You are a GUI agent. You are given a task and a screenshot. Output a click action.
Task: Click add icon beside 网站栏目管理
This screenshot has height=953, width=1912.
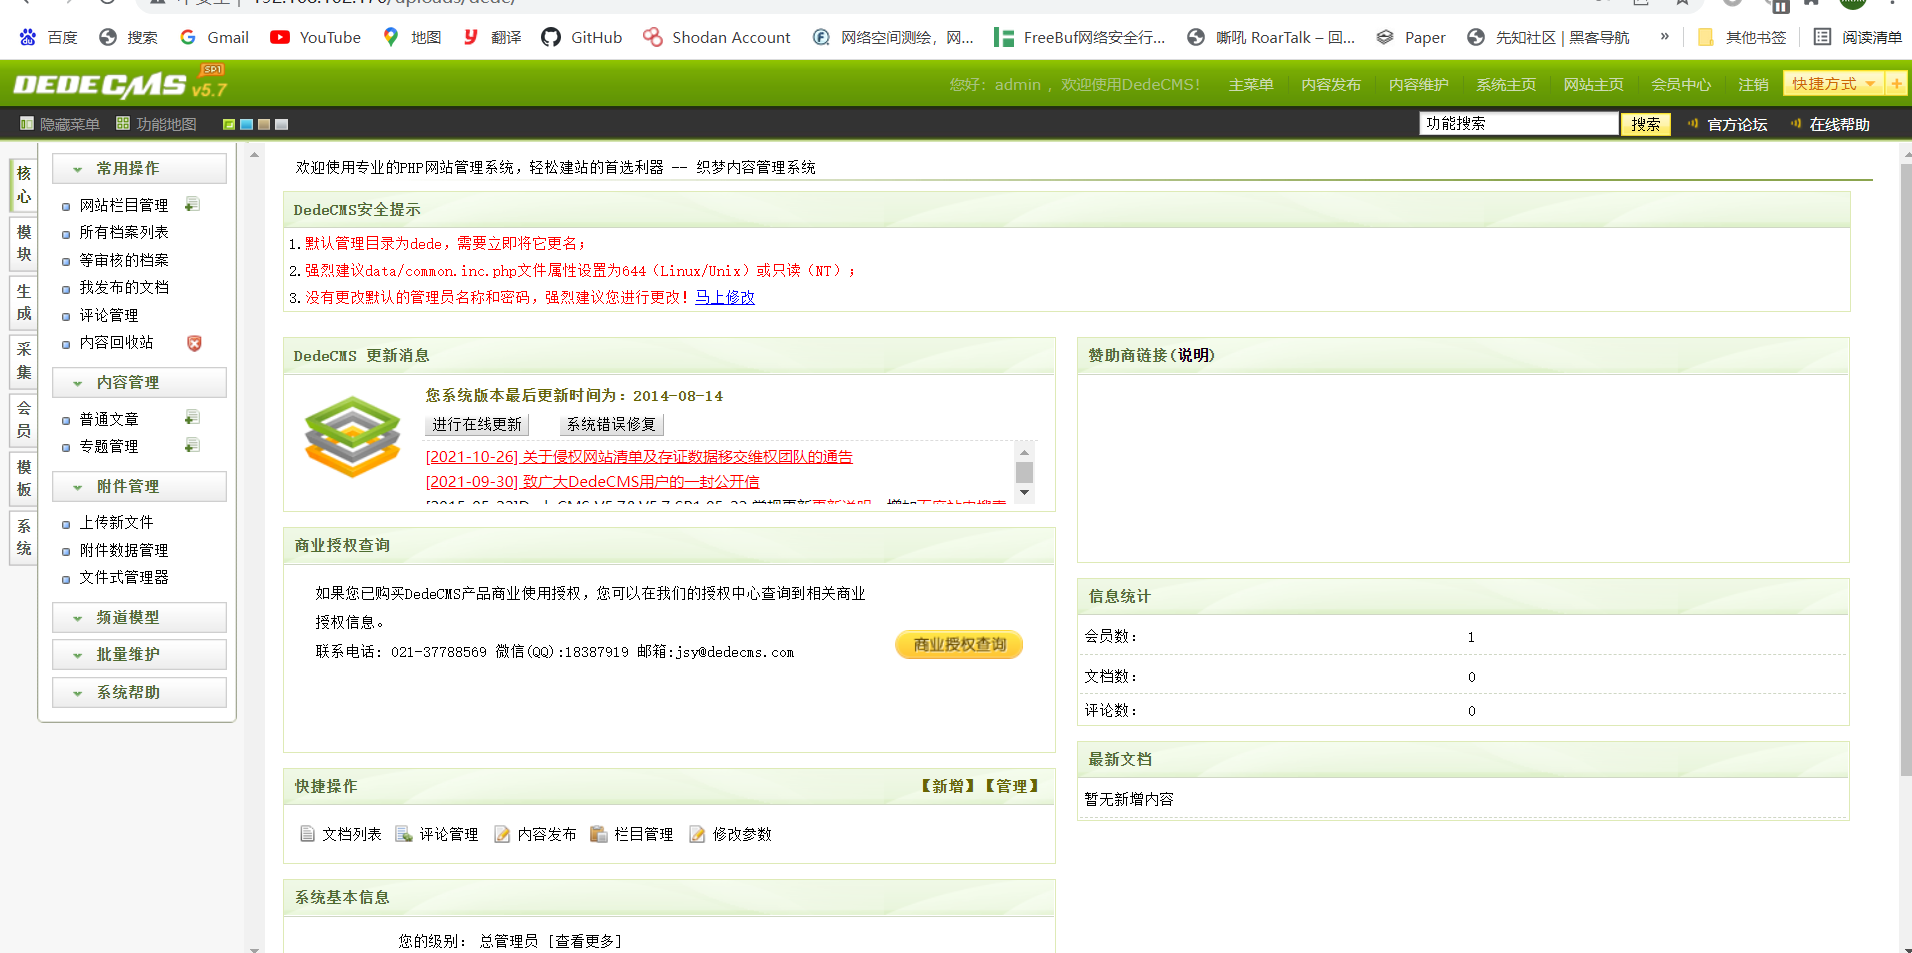(193, 204)
